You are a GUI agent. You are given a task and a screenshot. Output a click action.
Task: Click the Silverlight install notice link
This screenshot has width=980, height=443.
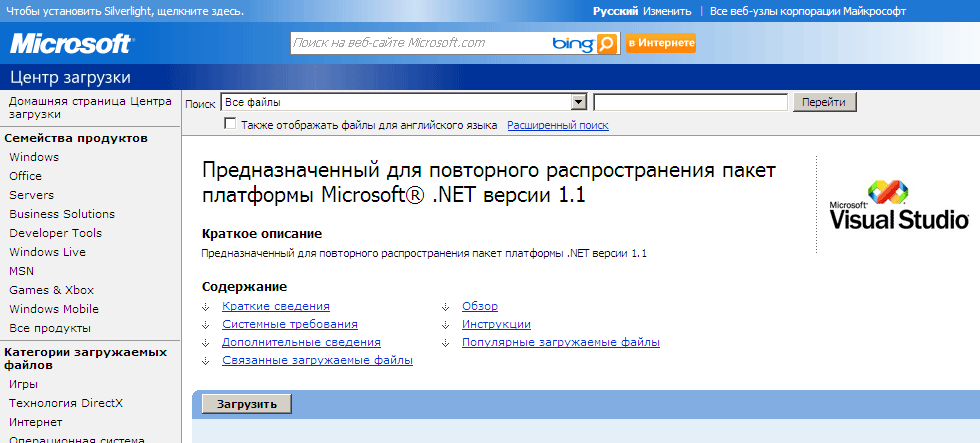click(x=125, y=11)
